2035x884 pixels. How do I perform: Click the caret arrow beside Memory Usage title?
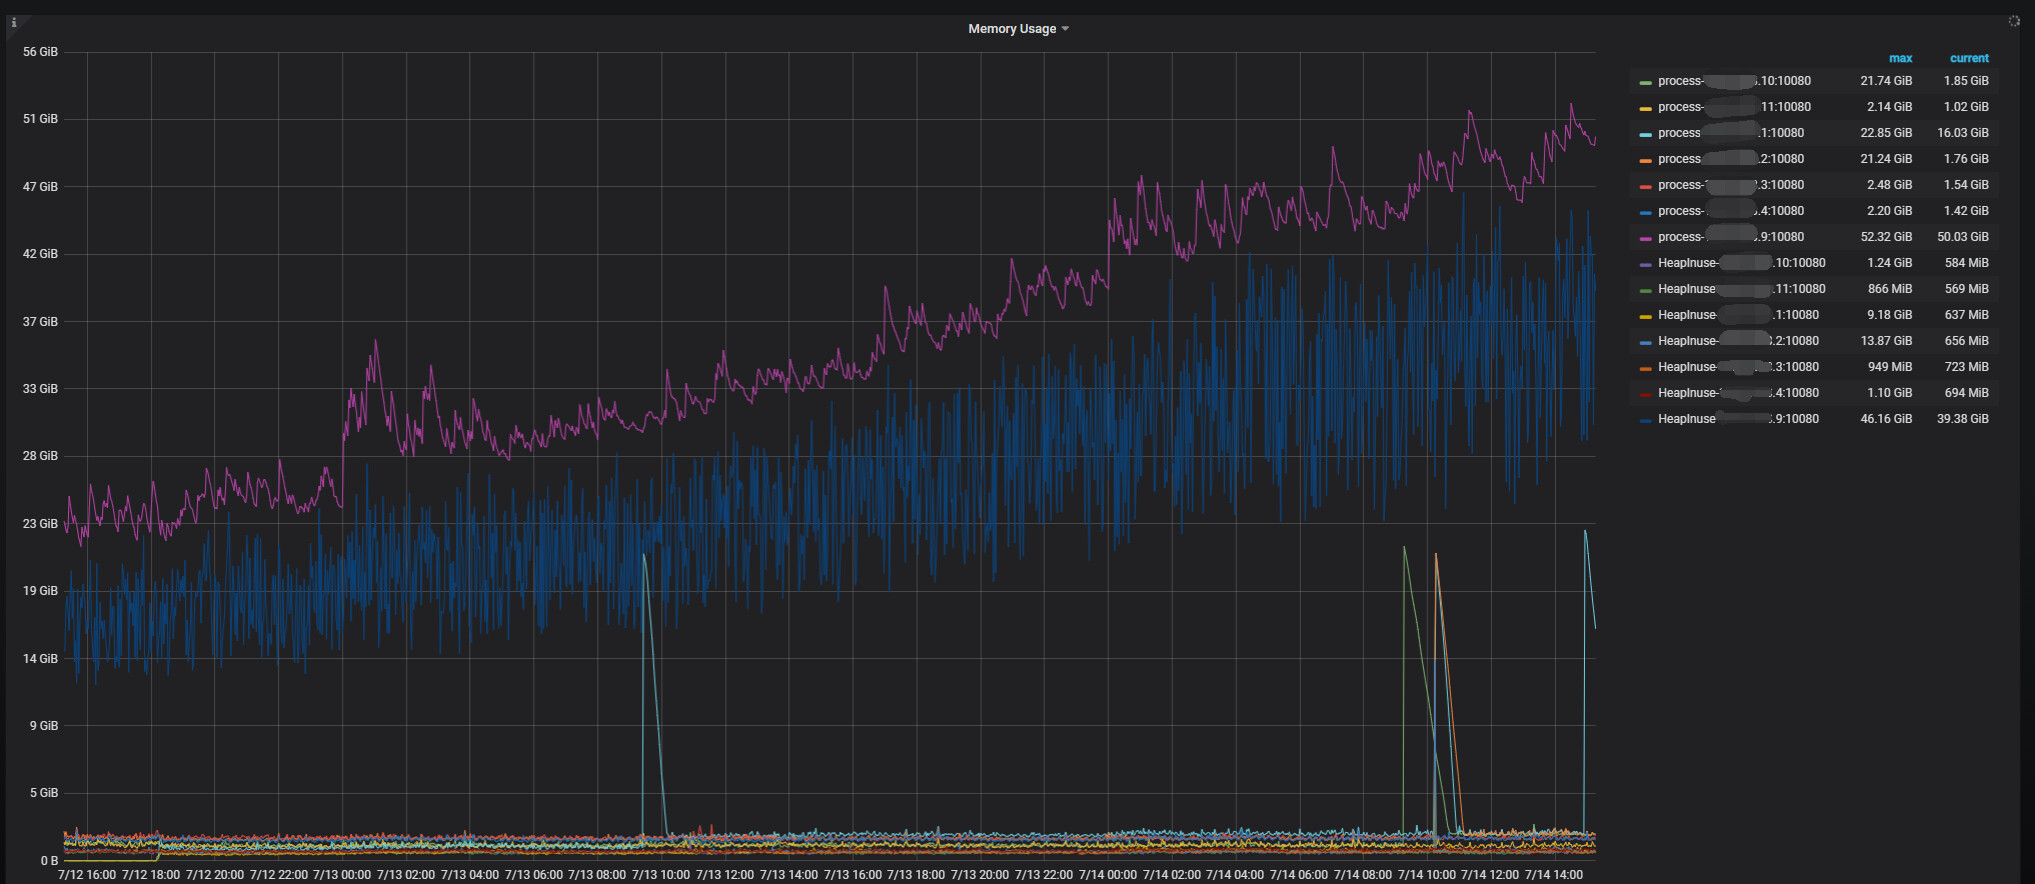coord(1065,29)
